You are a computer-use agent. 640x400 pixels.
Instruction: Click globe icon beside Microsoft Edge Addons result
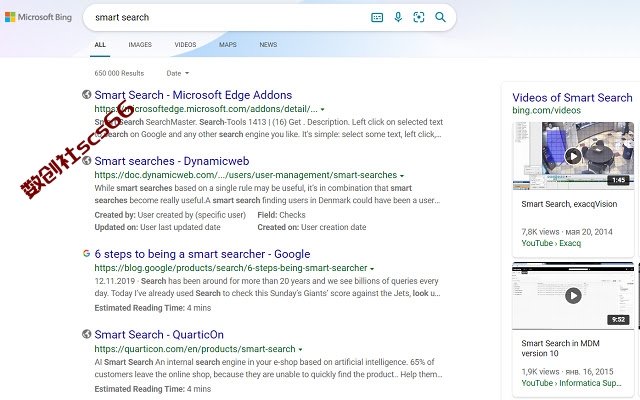click(87, 94)
